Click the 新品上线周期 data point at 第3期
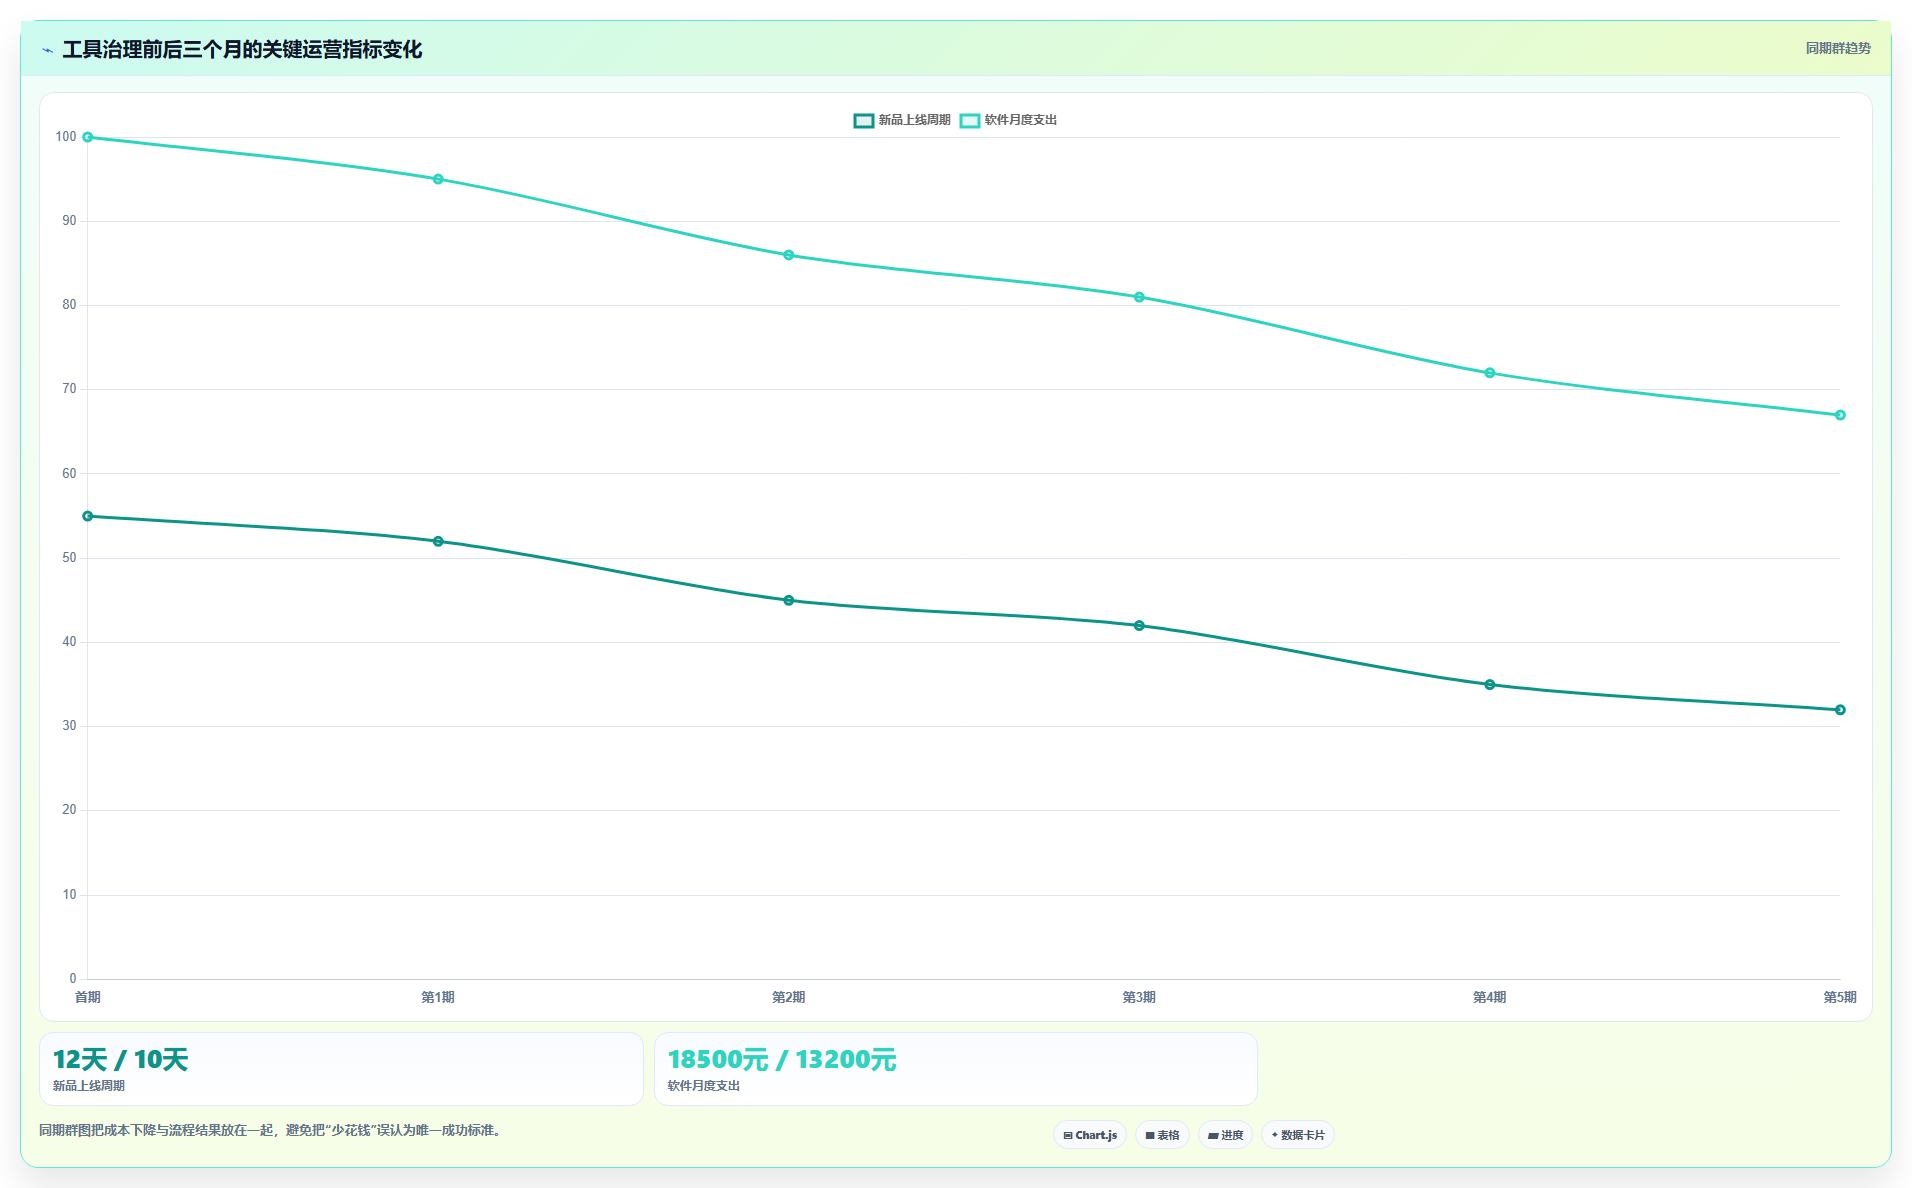This screenshot has height=1188, width=1912. (x=1139, y=626)
